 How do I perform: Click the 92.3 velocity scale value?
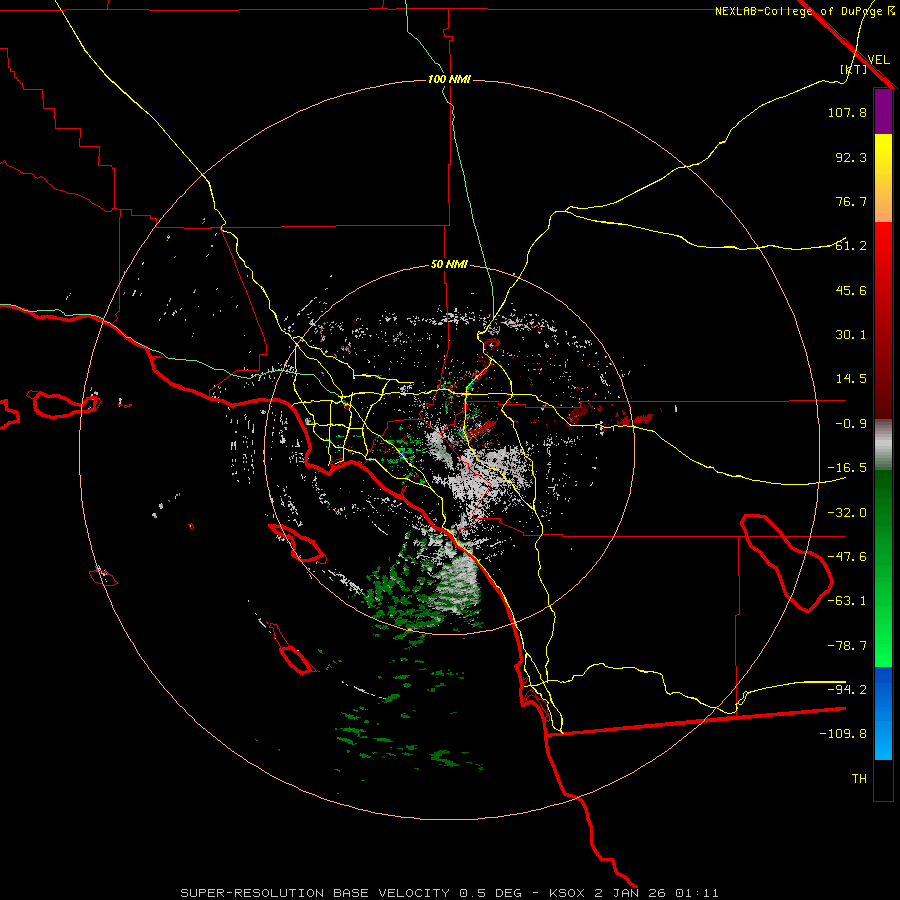(851, 157)
